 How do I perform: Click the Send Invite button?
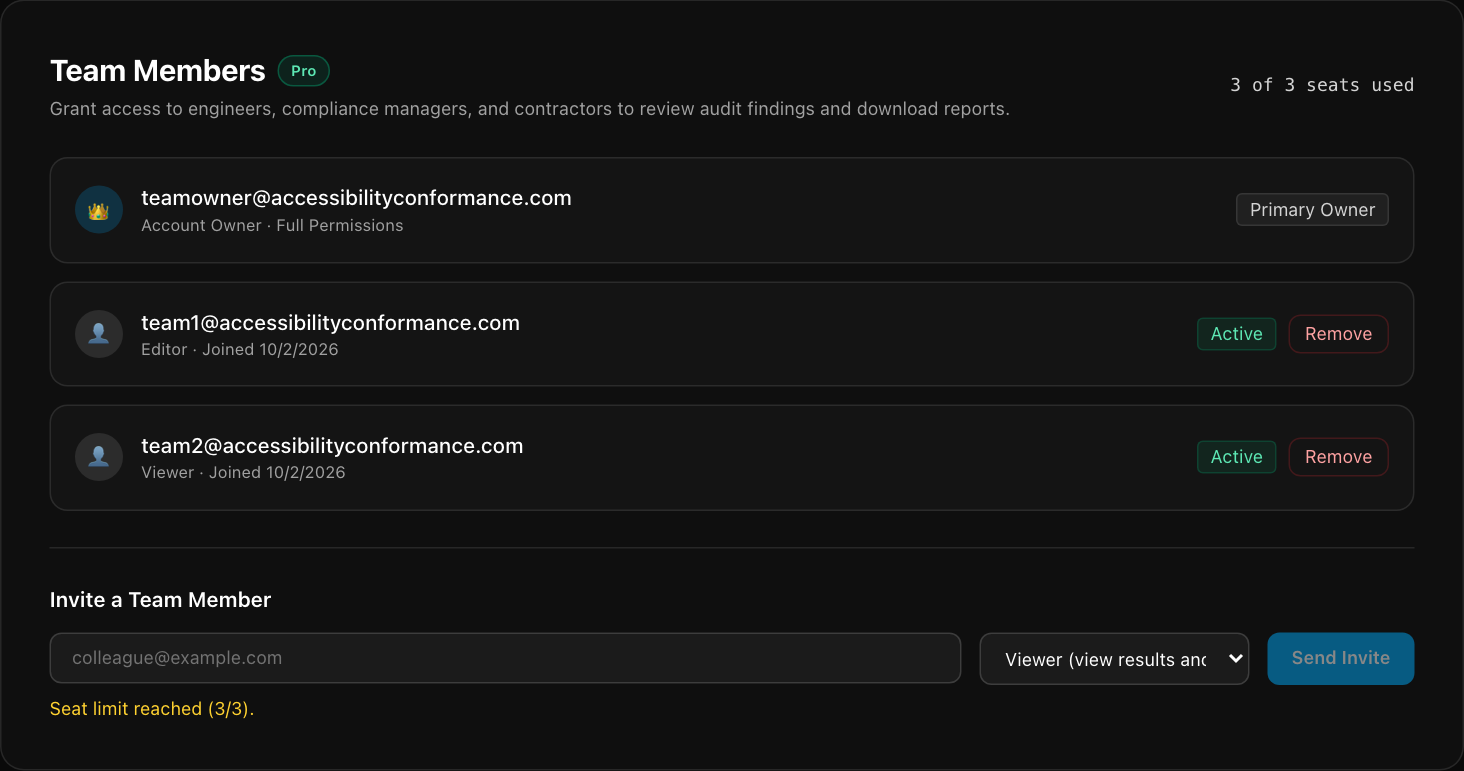[1340, 658]
